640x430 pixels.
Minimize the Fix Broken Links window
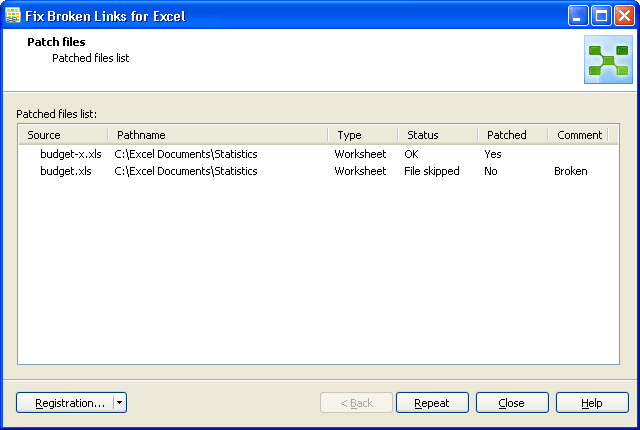(x=578, y=16)
